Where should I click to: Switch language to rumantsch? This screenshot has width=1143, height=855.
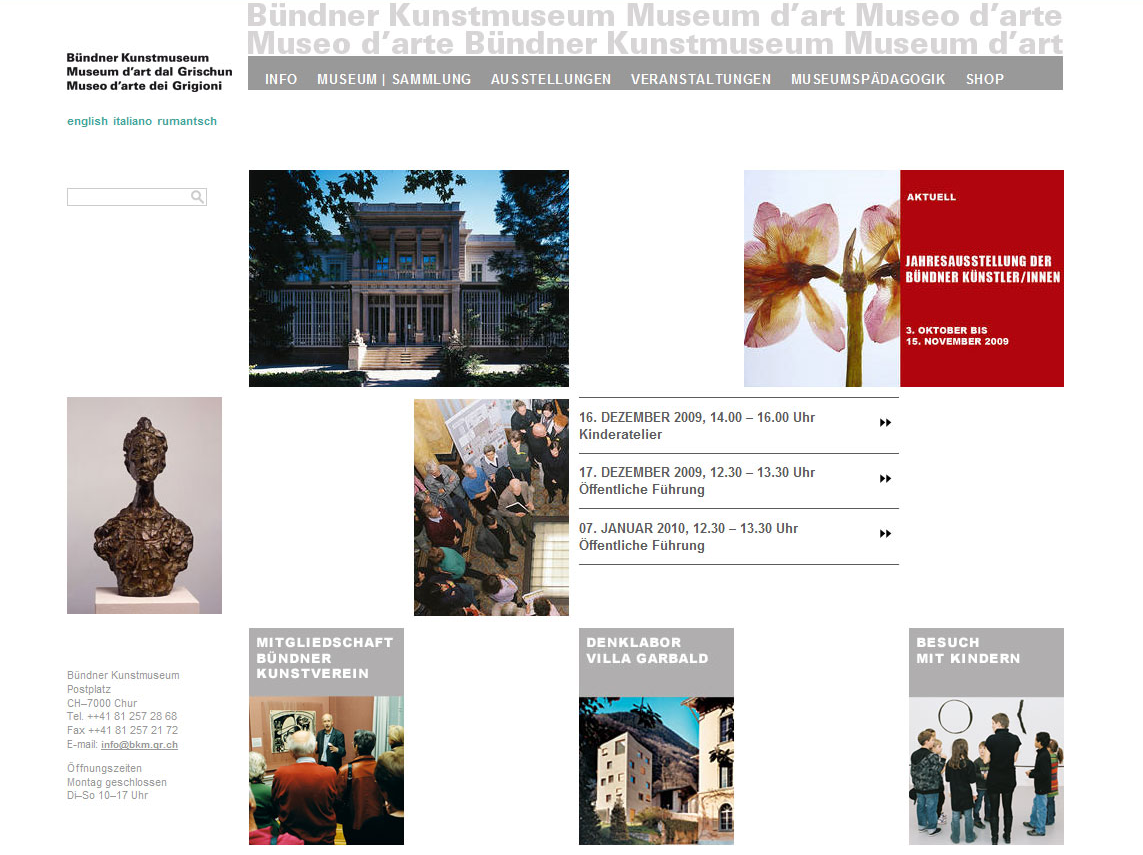pyautogui.click(x=187, y=121)
